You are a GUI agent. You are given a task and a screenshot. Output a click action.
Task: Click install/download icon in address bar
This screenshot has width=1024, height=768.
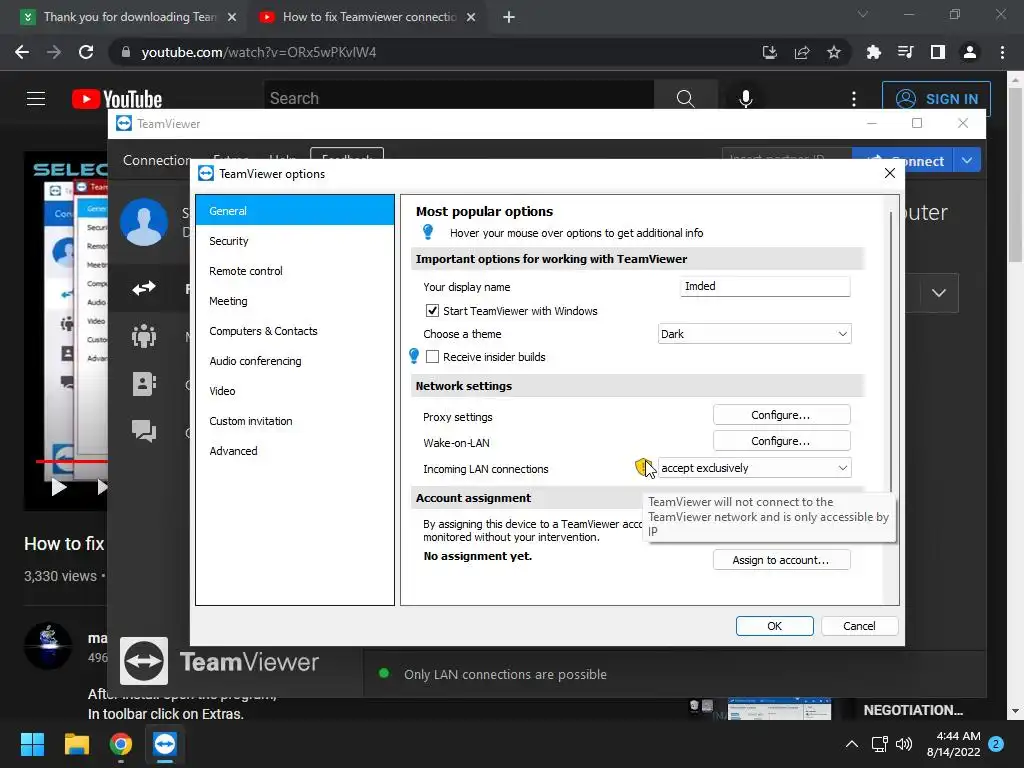pyautogui.click(x=770, y=52)
